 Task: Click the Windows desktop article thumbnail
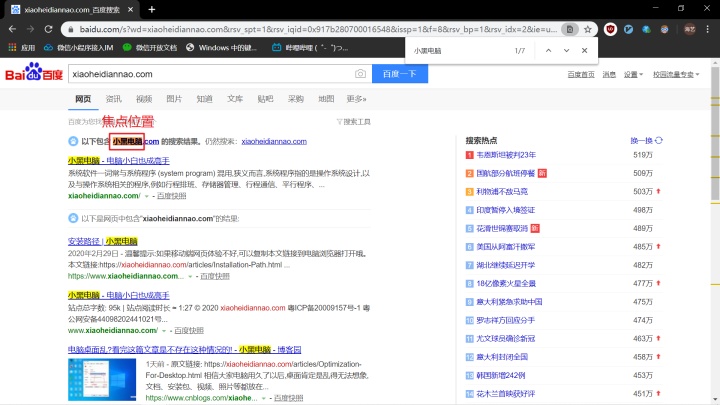[102, 380]
